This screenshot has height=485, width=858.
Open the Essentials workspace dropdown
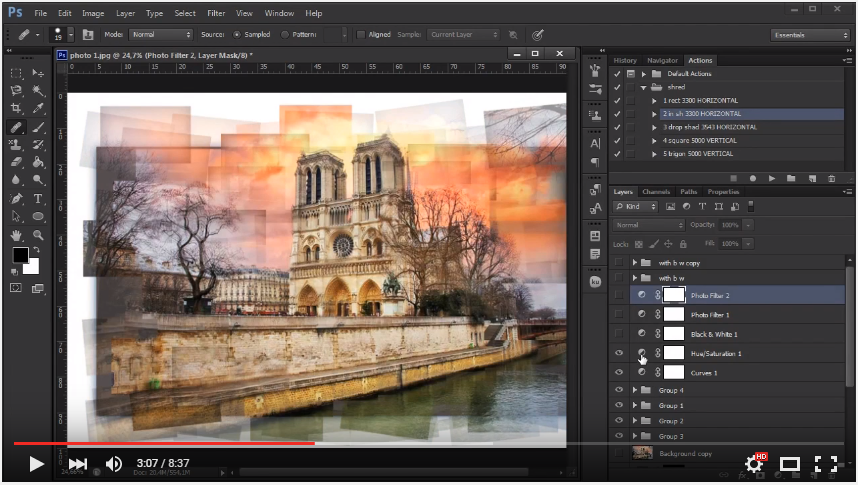810,34
